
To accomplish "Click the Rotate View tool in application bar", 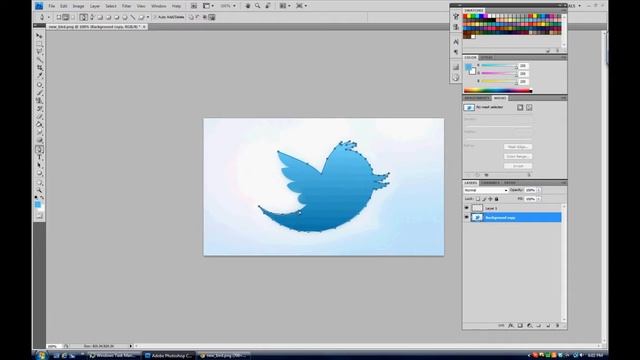I will click(x=268, y=6).
